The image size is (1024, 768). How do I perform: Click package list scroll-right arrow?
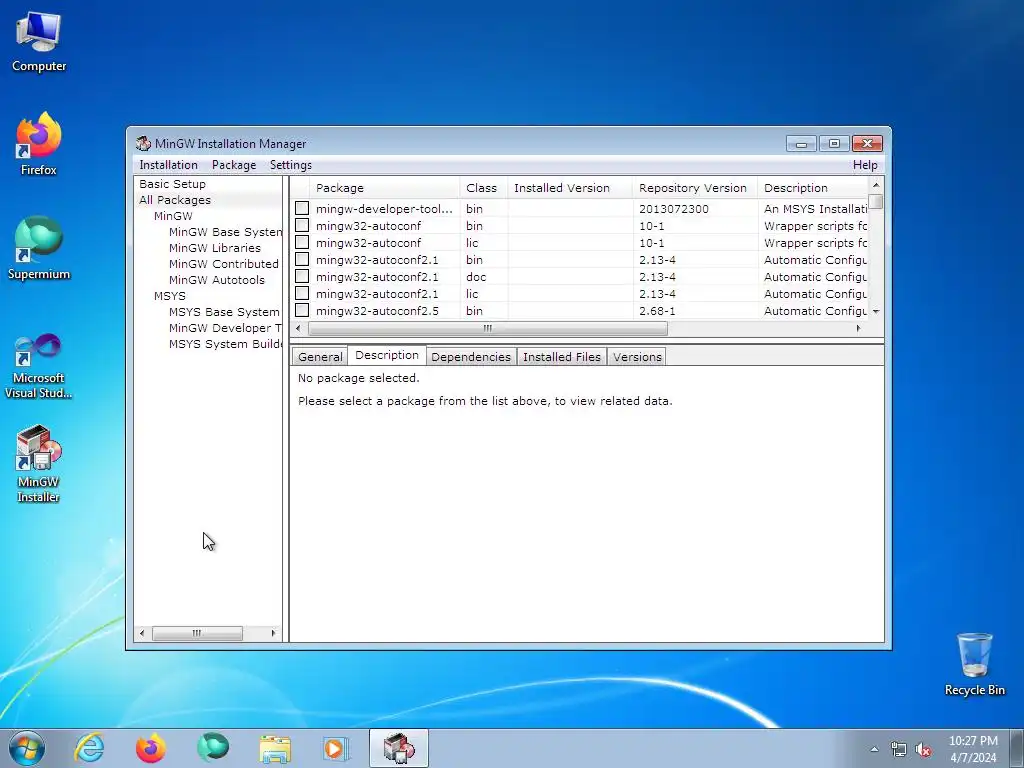[858, 328]
